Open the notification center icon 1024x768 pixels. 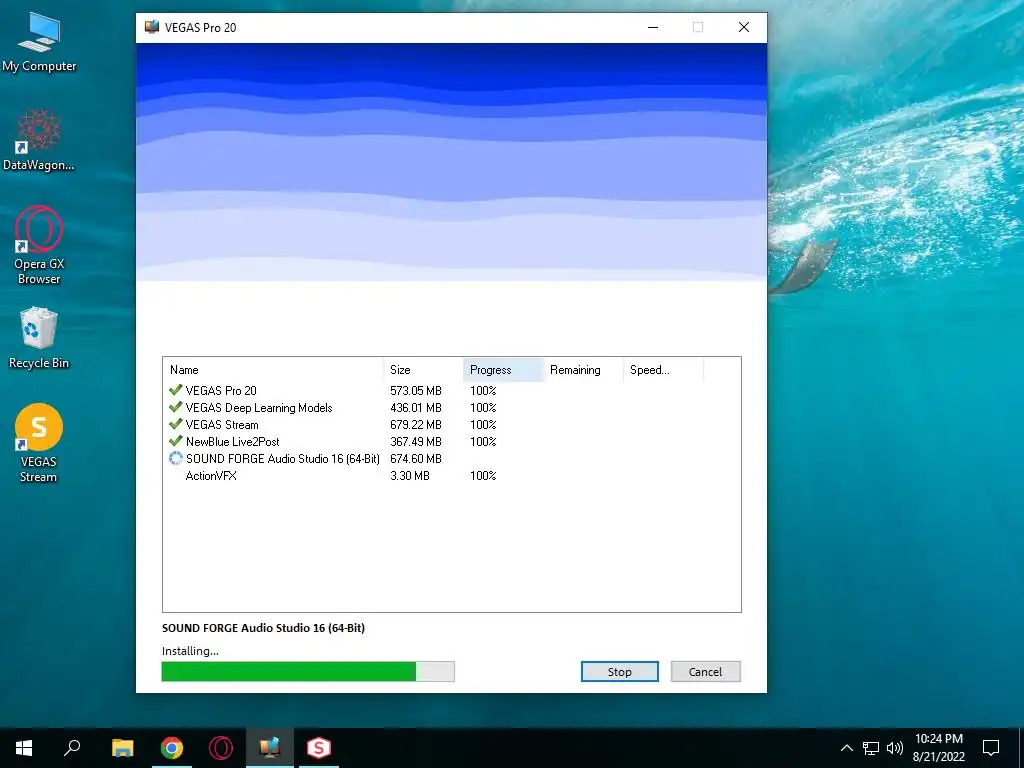[991, 748]
